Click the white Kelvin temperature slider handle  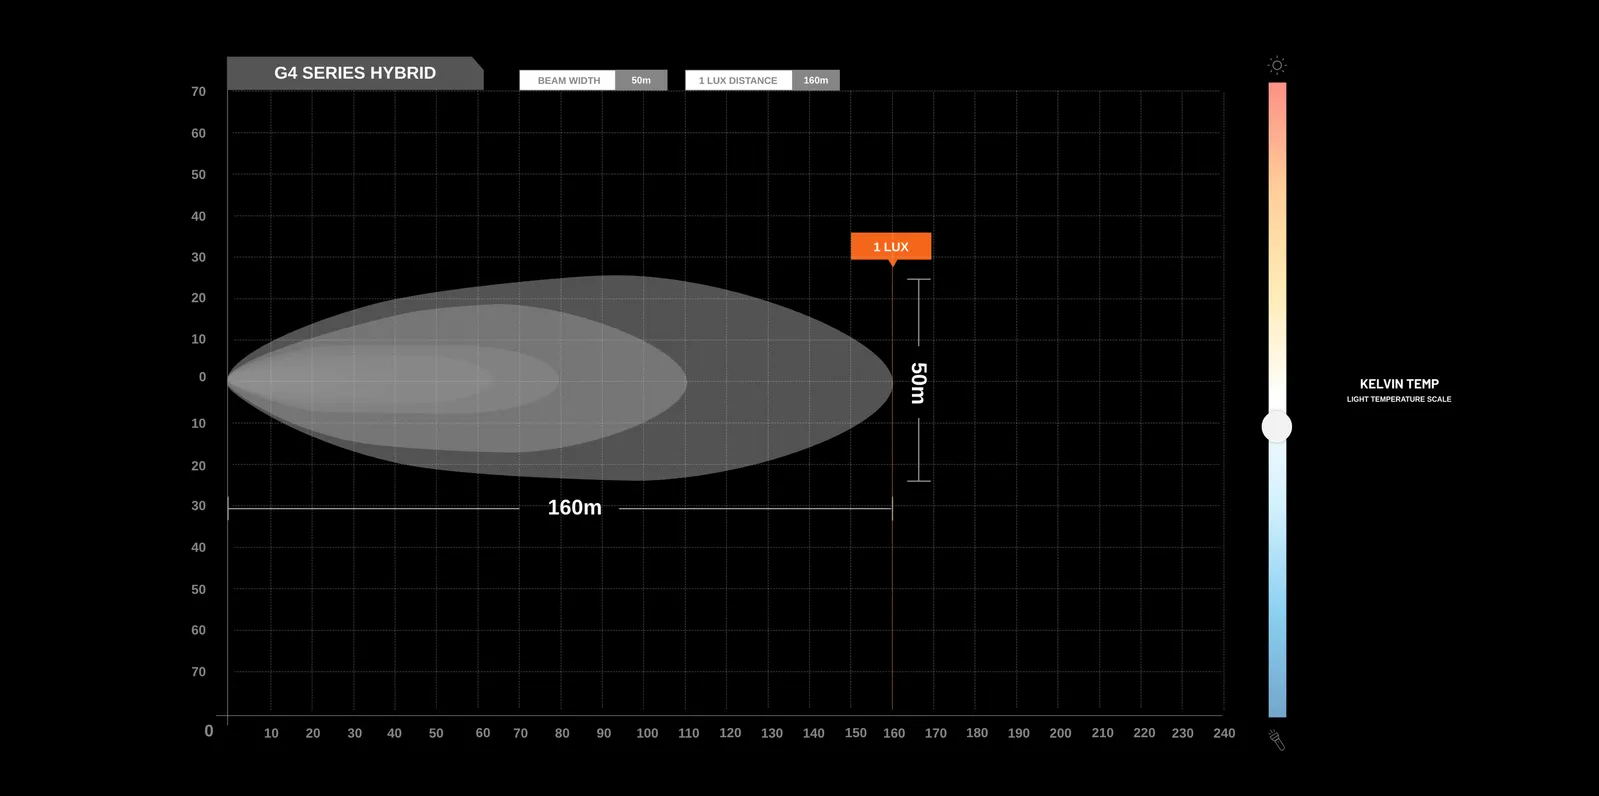point(1277,427)
